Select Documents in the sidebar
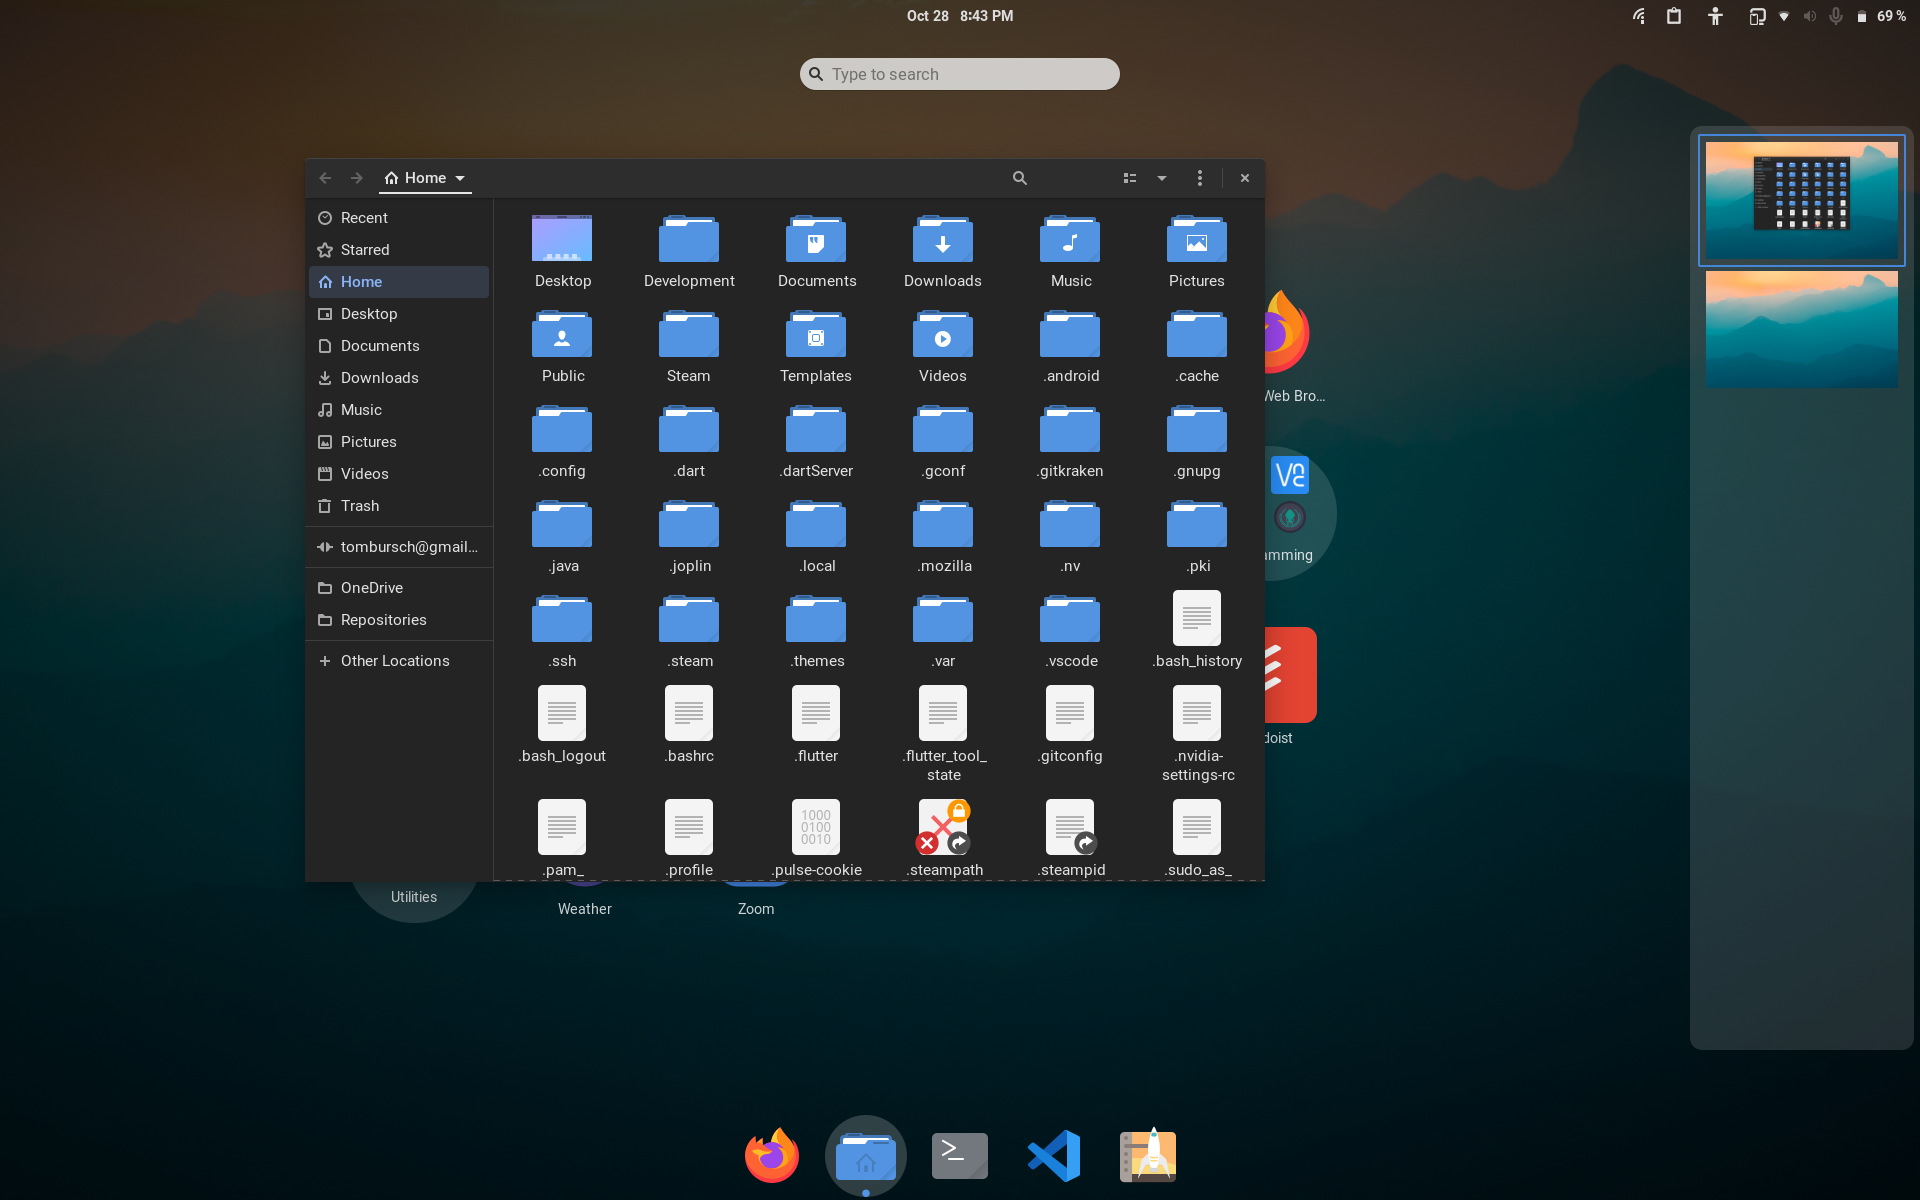1920x1200 pixels. [x=399, y=346]
